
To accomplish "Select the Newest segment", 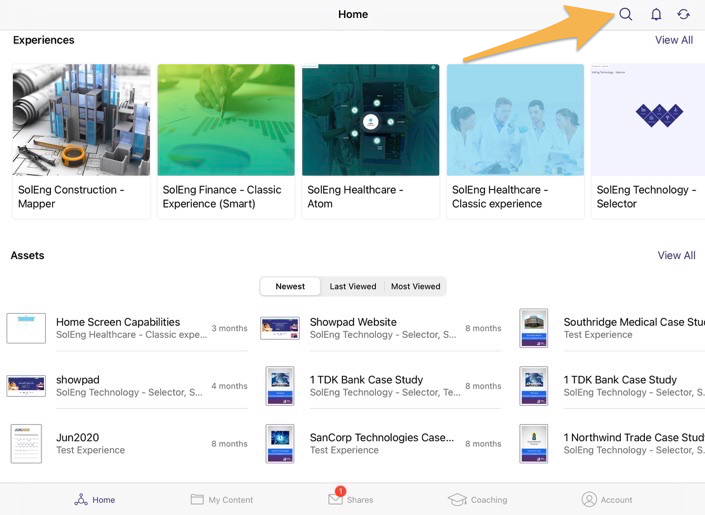I will [x=290, y=286].
